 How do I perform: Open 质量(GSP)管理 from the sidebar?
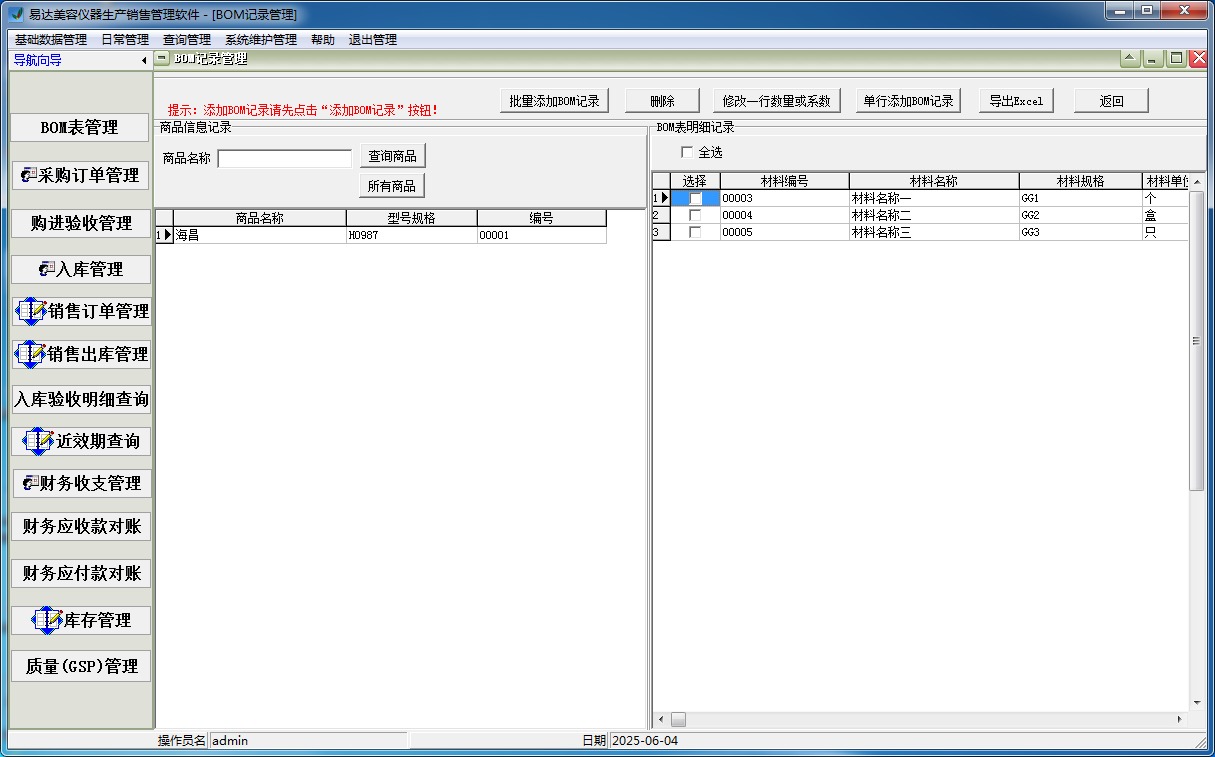point(81,666)
